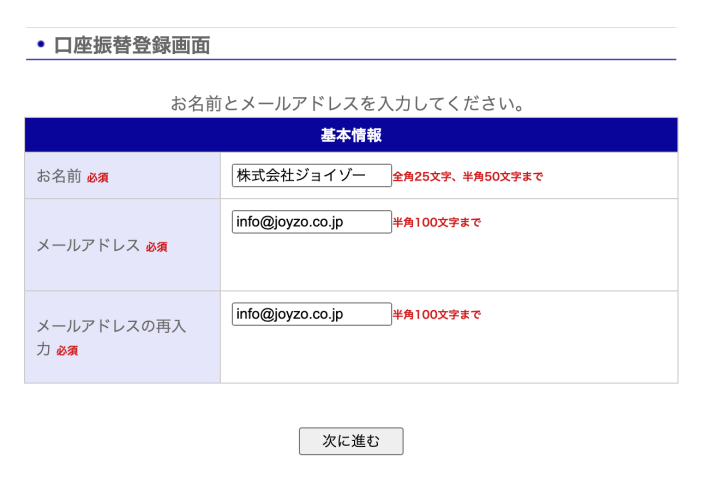Click the 必須 marker beside お名前

tap(97, 178)
